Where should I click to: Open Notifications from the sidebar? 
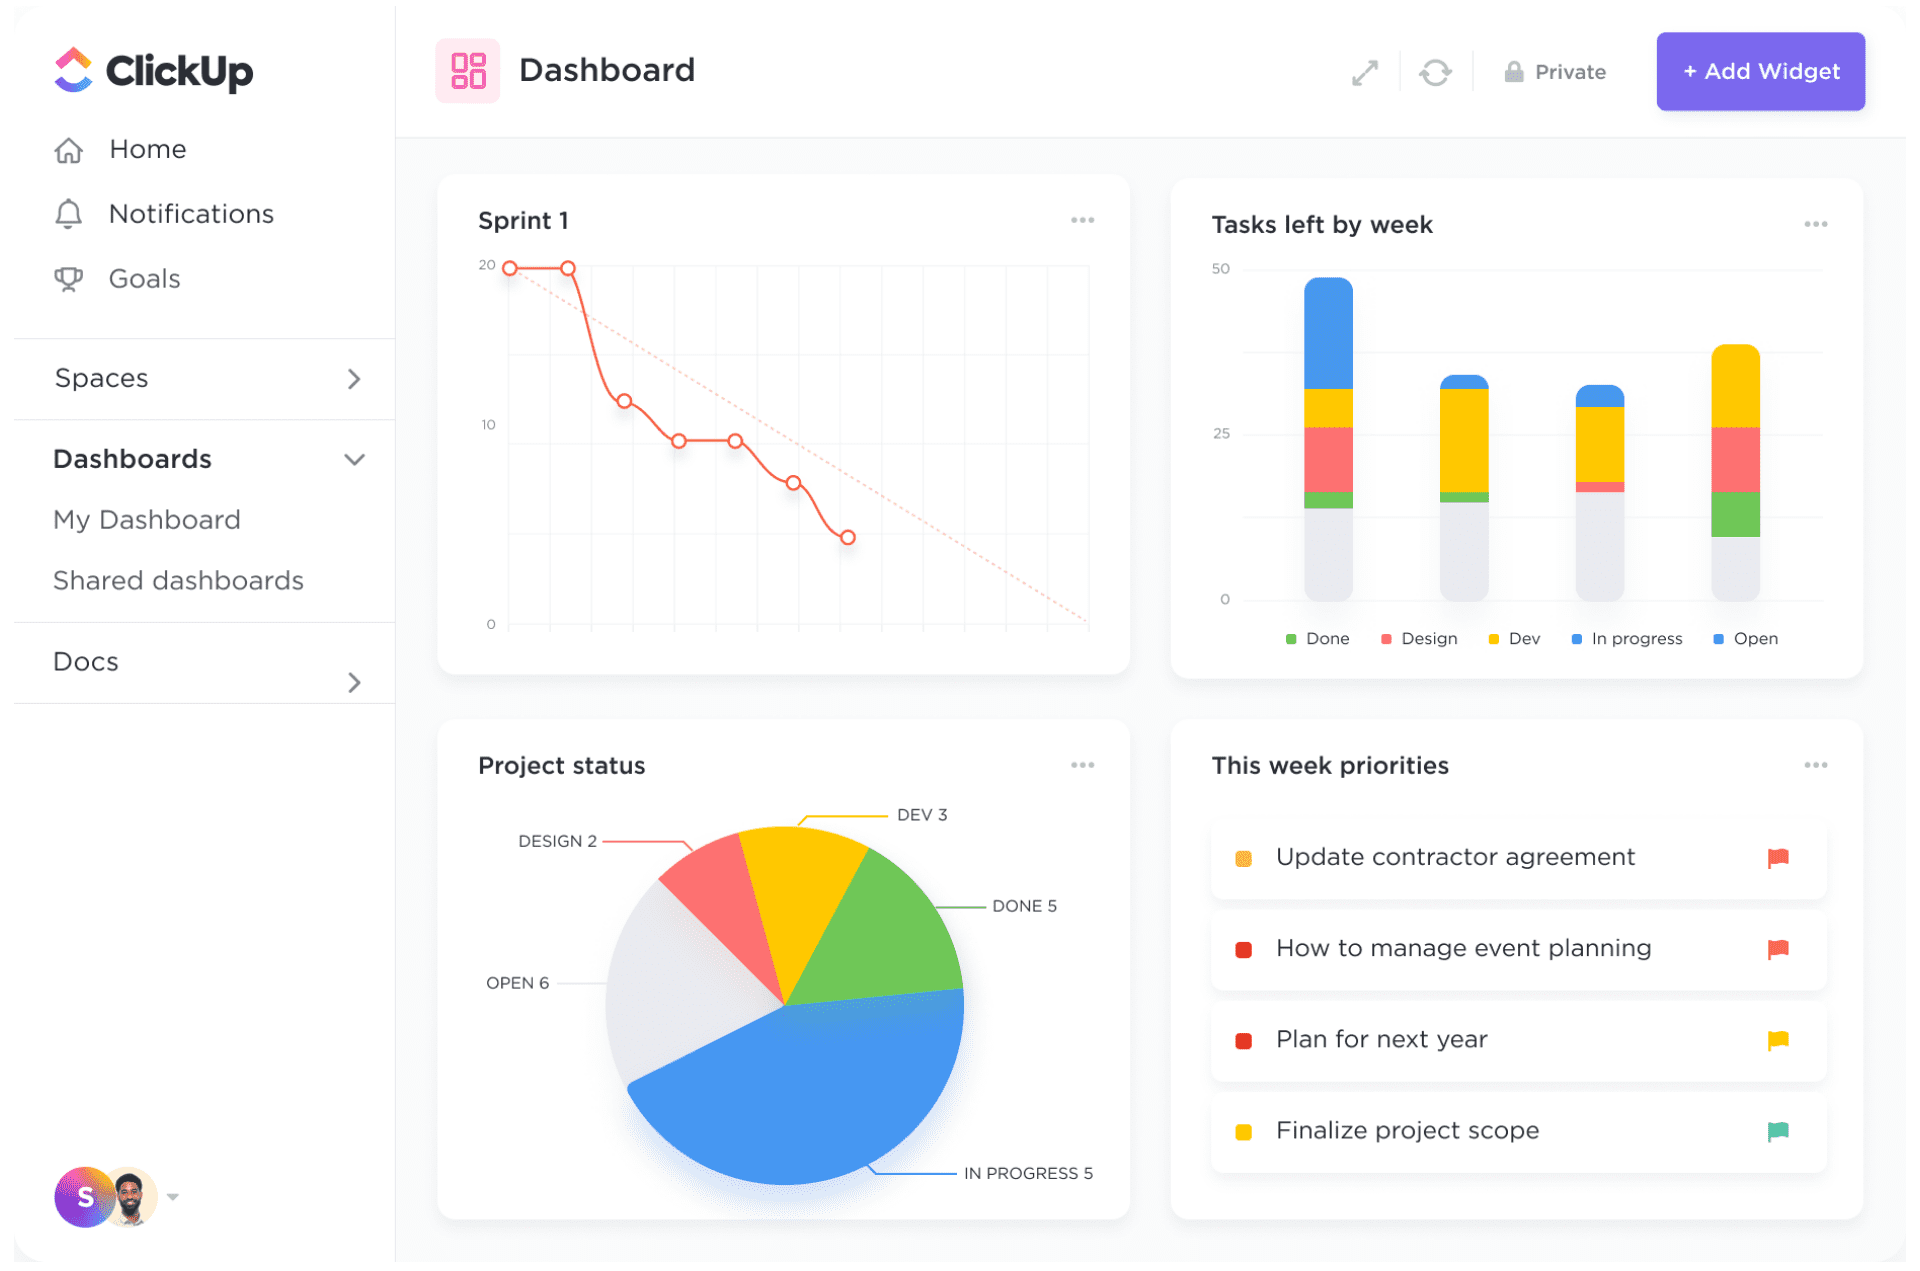pos(190,213)
